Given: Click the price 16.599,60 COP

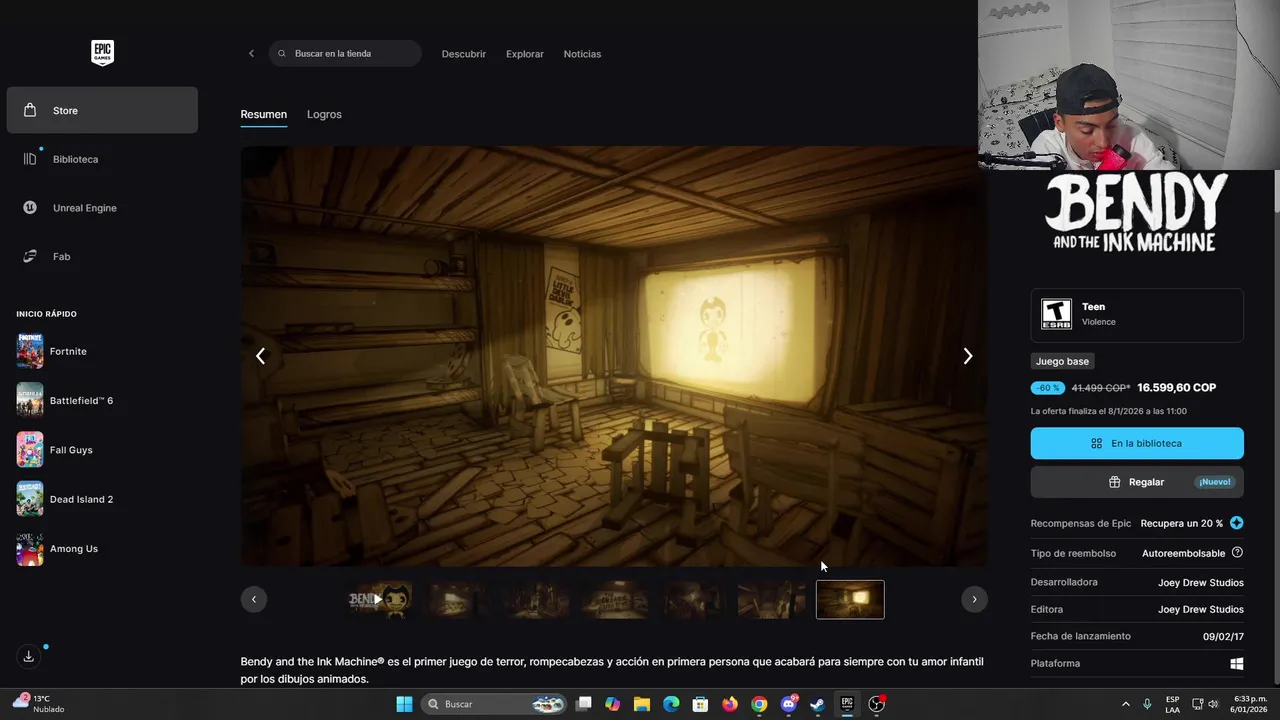Looking at the screenshot, I should pyautogui.click(x=1176, y=388).
